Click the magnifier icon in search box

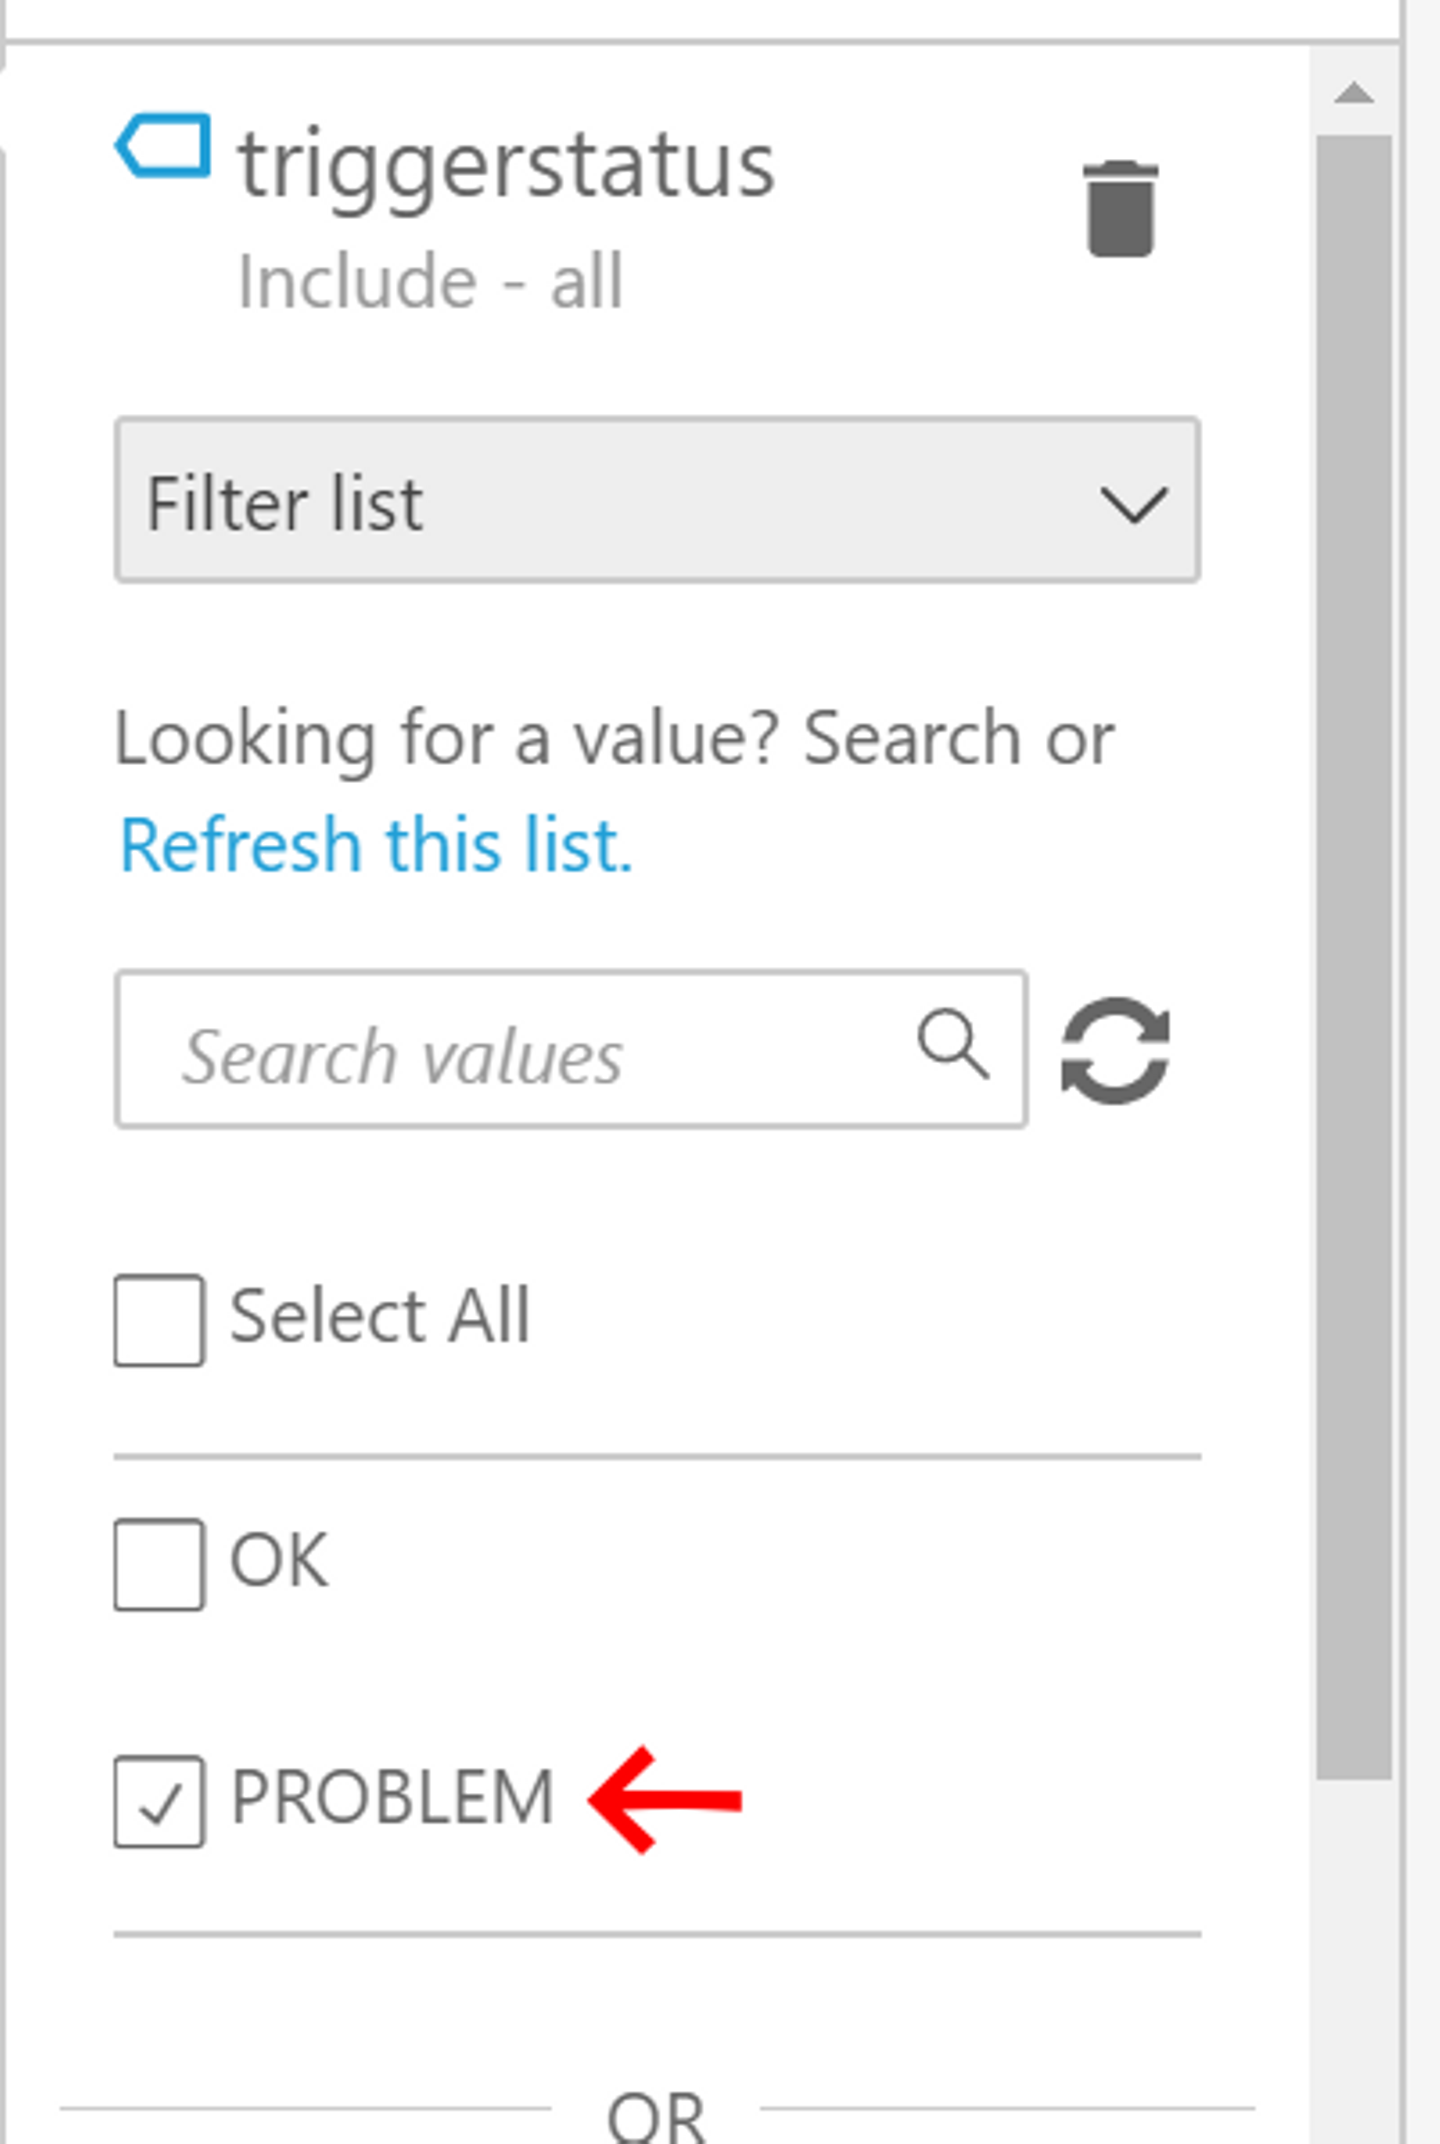(953, 1045)
